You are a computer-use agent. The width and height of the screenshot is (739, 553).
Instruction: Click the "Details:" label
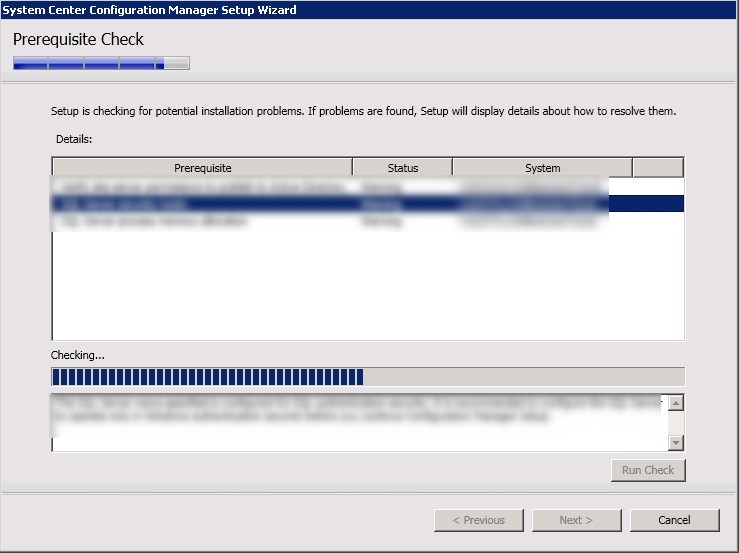coord(74,139)
